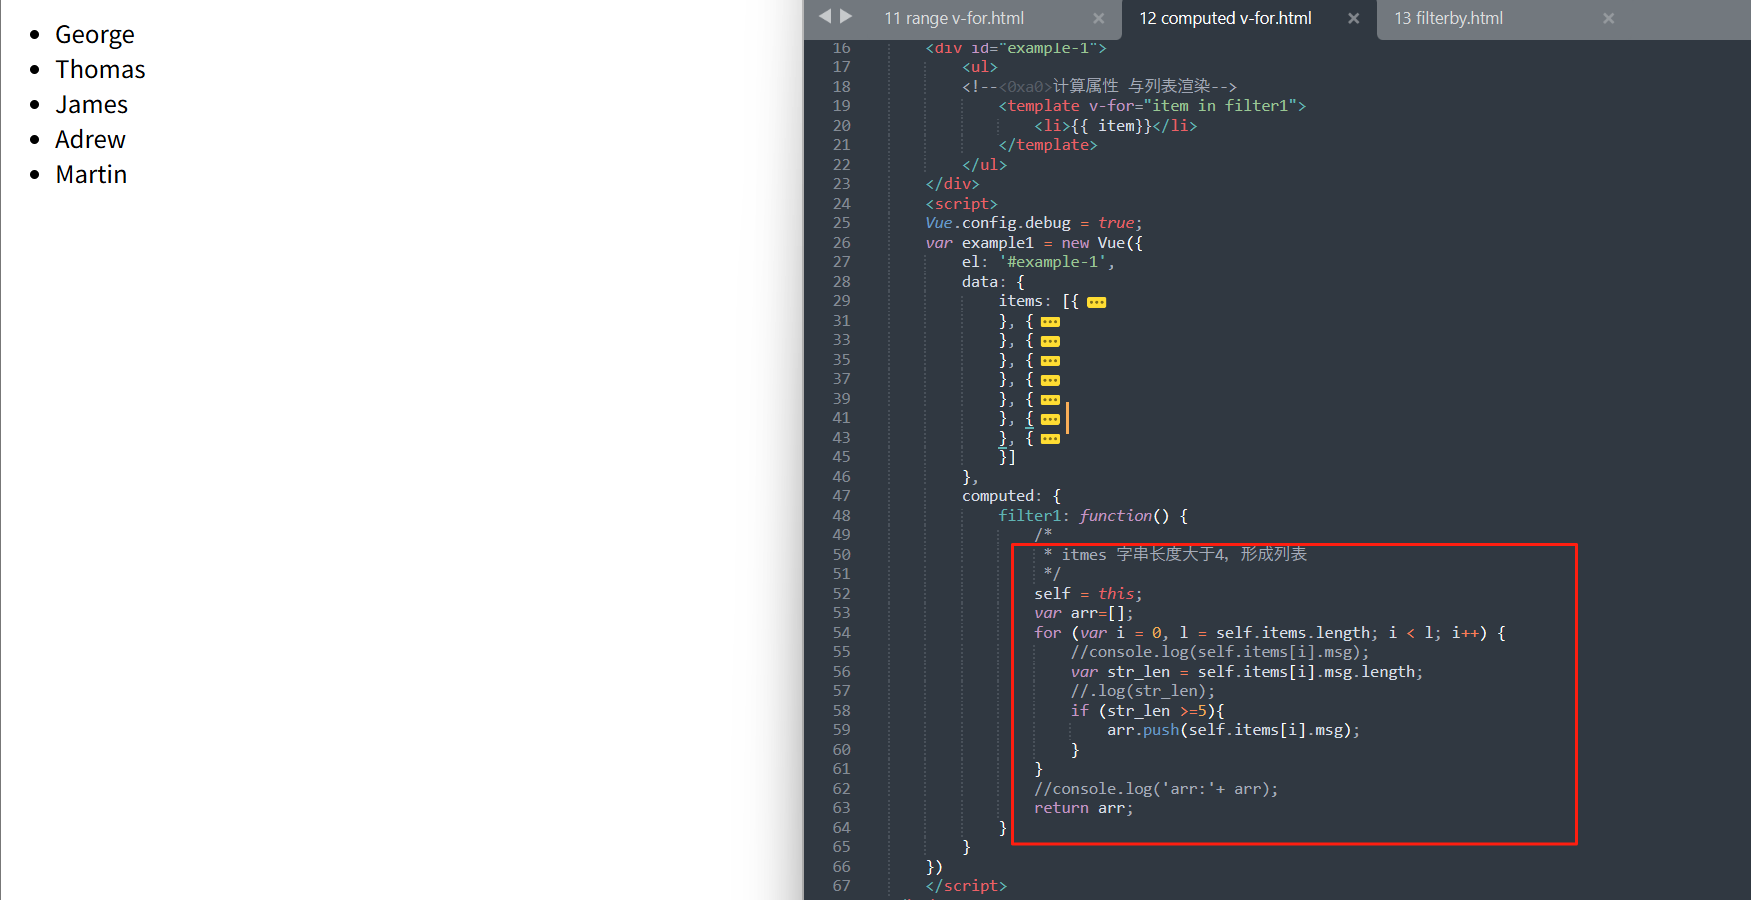
Task: Expand folded code on line 37
Action: point(1050,380)
